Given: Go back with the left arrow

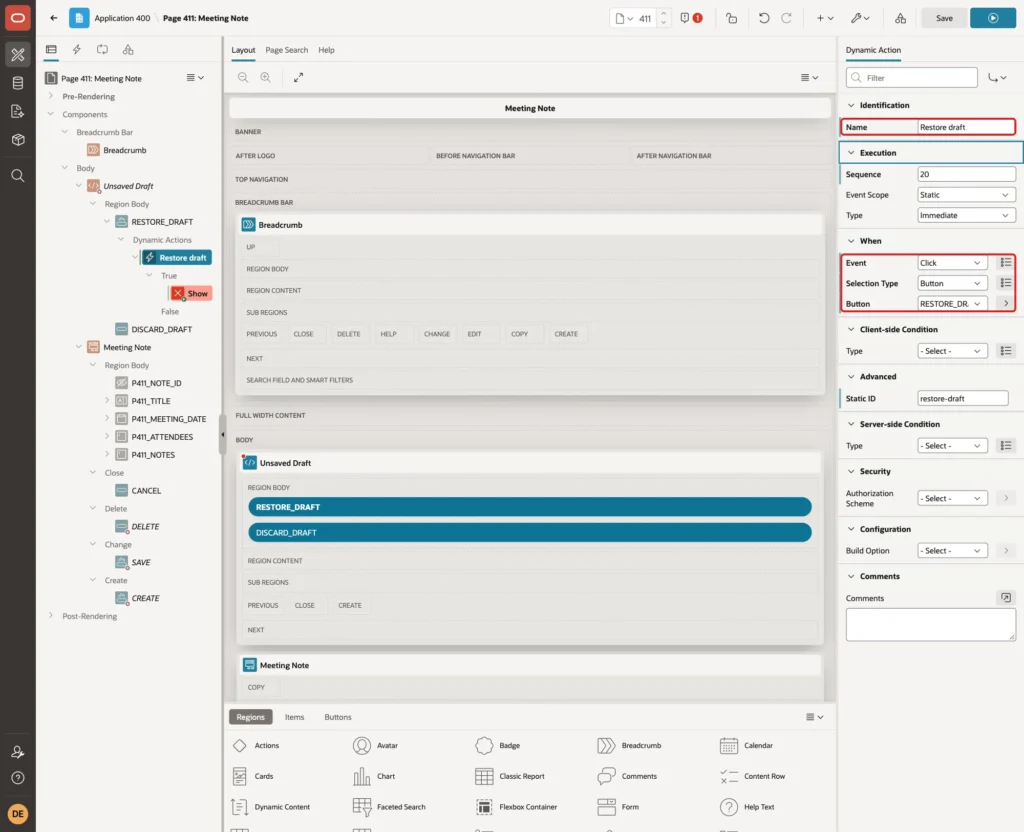Looking at the screenshot, I should tap(54, 18).
